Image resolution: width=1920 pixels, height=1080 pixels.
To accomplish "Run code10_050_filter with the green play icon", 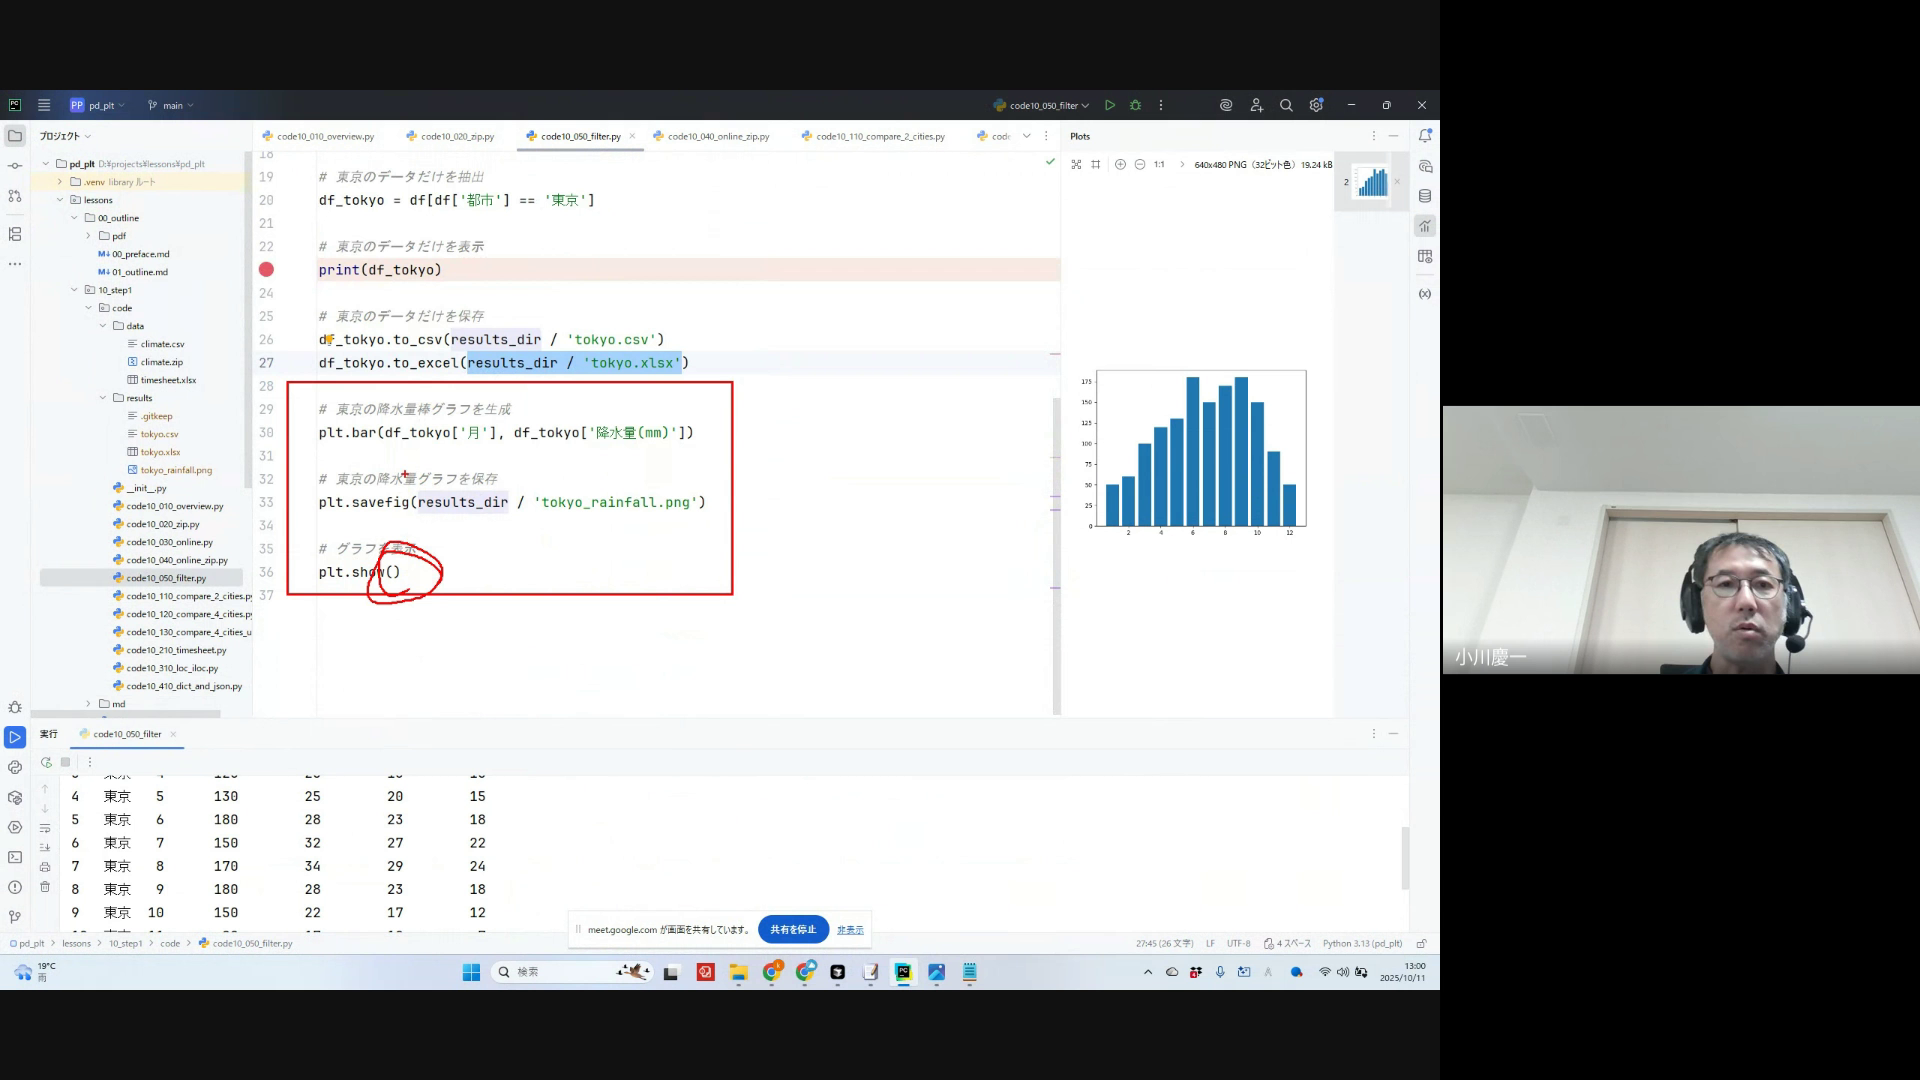I will [x=1110, y=105].
